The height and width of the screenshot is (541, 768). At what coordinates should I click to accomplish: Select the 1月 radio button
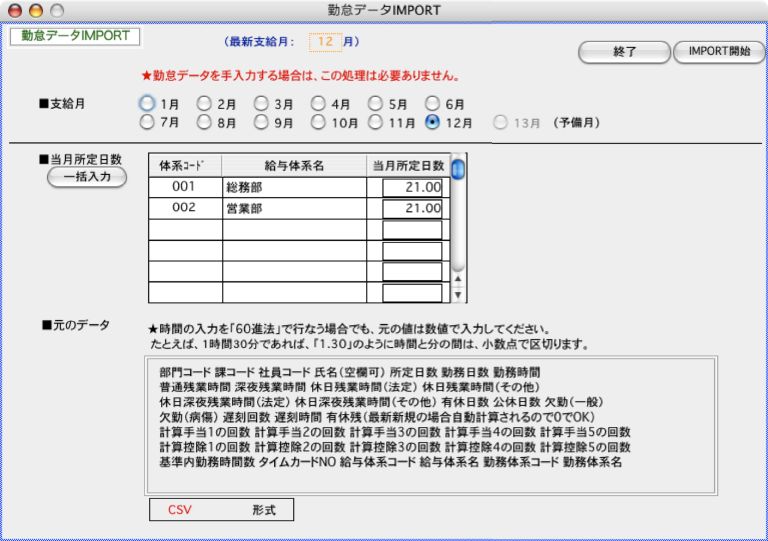(148, 103)
